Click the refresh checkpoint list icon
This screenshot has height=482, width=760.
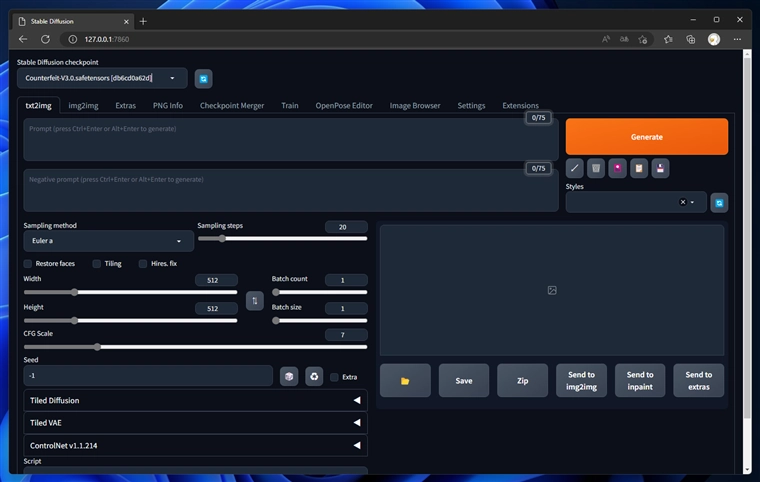coord(203,78)
